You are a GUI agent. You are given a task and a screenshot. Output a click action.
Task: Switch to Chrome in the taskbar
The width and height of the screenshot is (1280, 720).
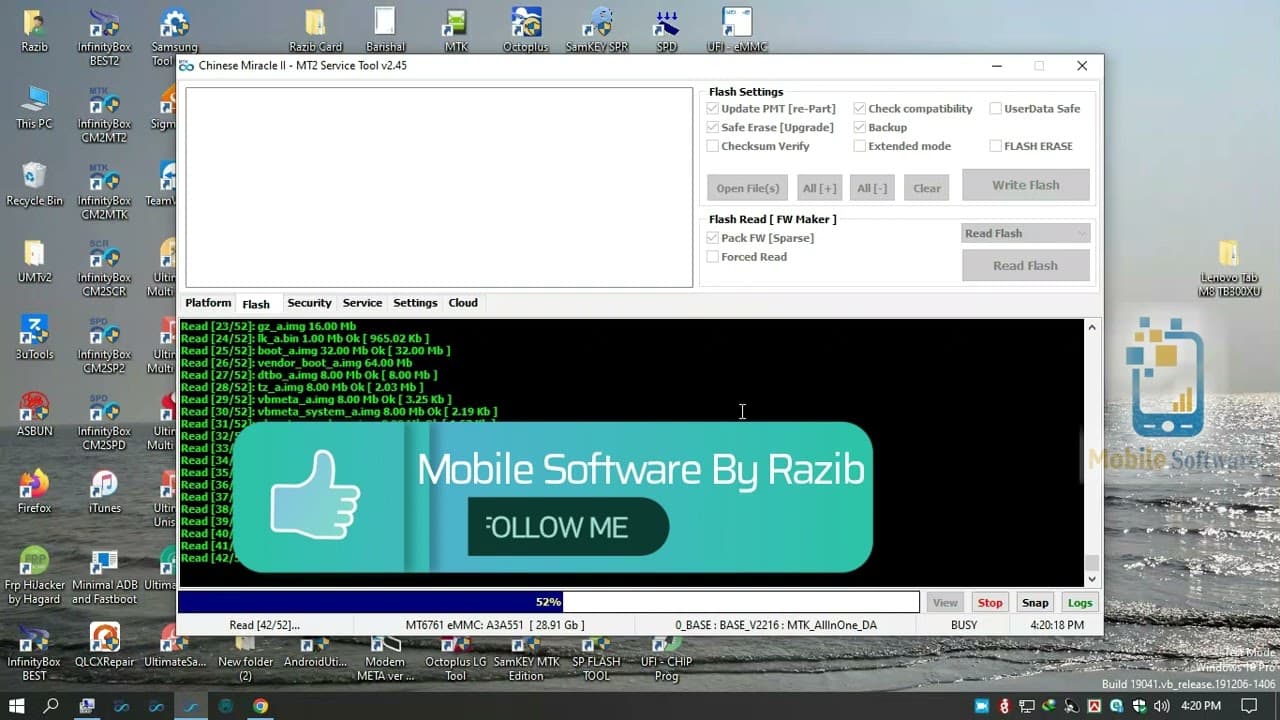point(260,706)
